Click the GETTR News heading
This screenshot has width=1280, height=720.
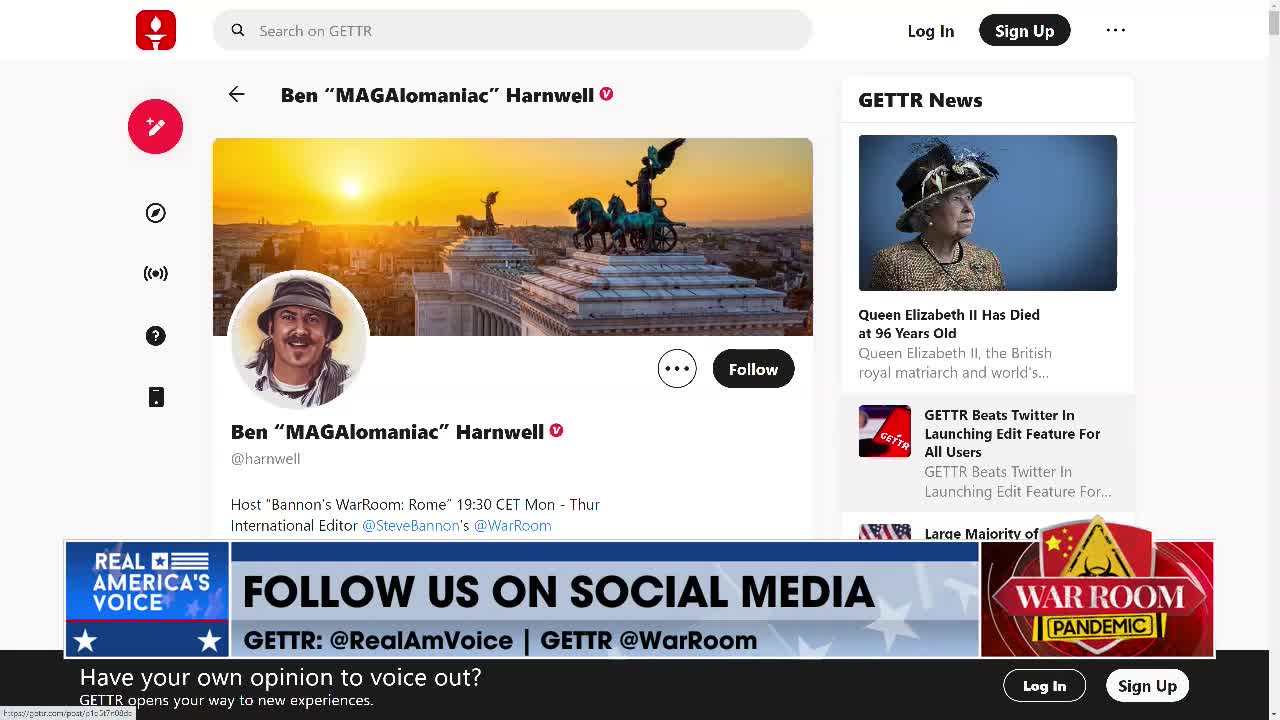tap(920, 100)
